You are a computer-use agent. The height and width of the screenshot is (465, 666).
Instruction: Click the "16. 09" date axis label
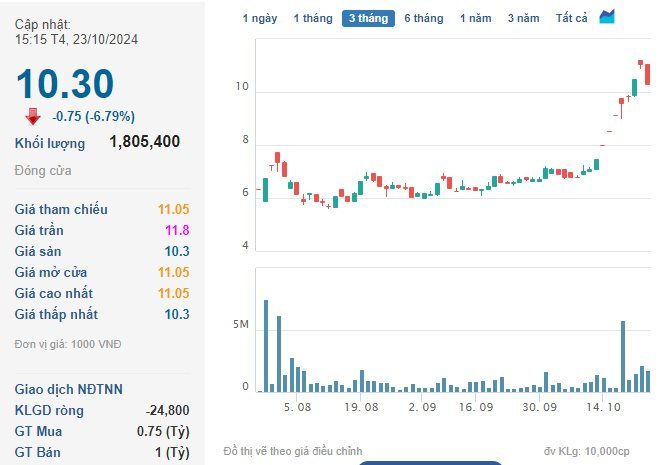476,407
